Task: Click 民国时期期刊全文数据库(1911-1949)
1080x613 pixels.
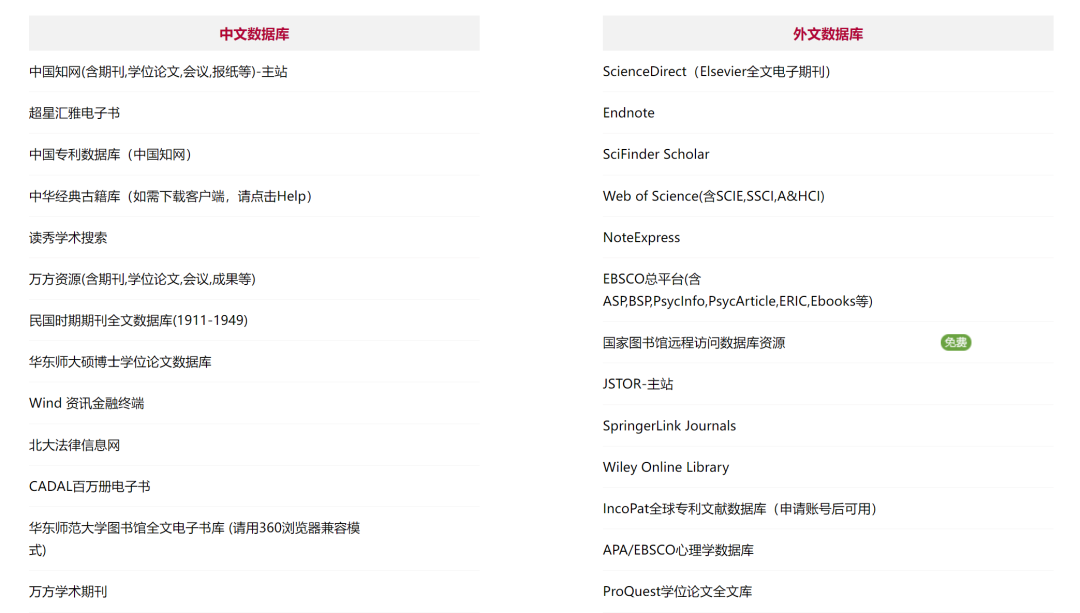Action: point(138,321)
